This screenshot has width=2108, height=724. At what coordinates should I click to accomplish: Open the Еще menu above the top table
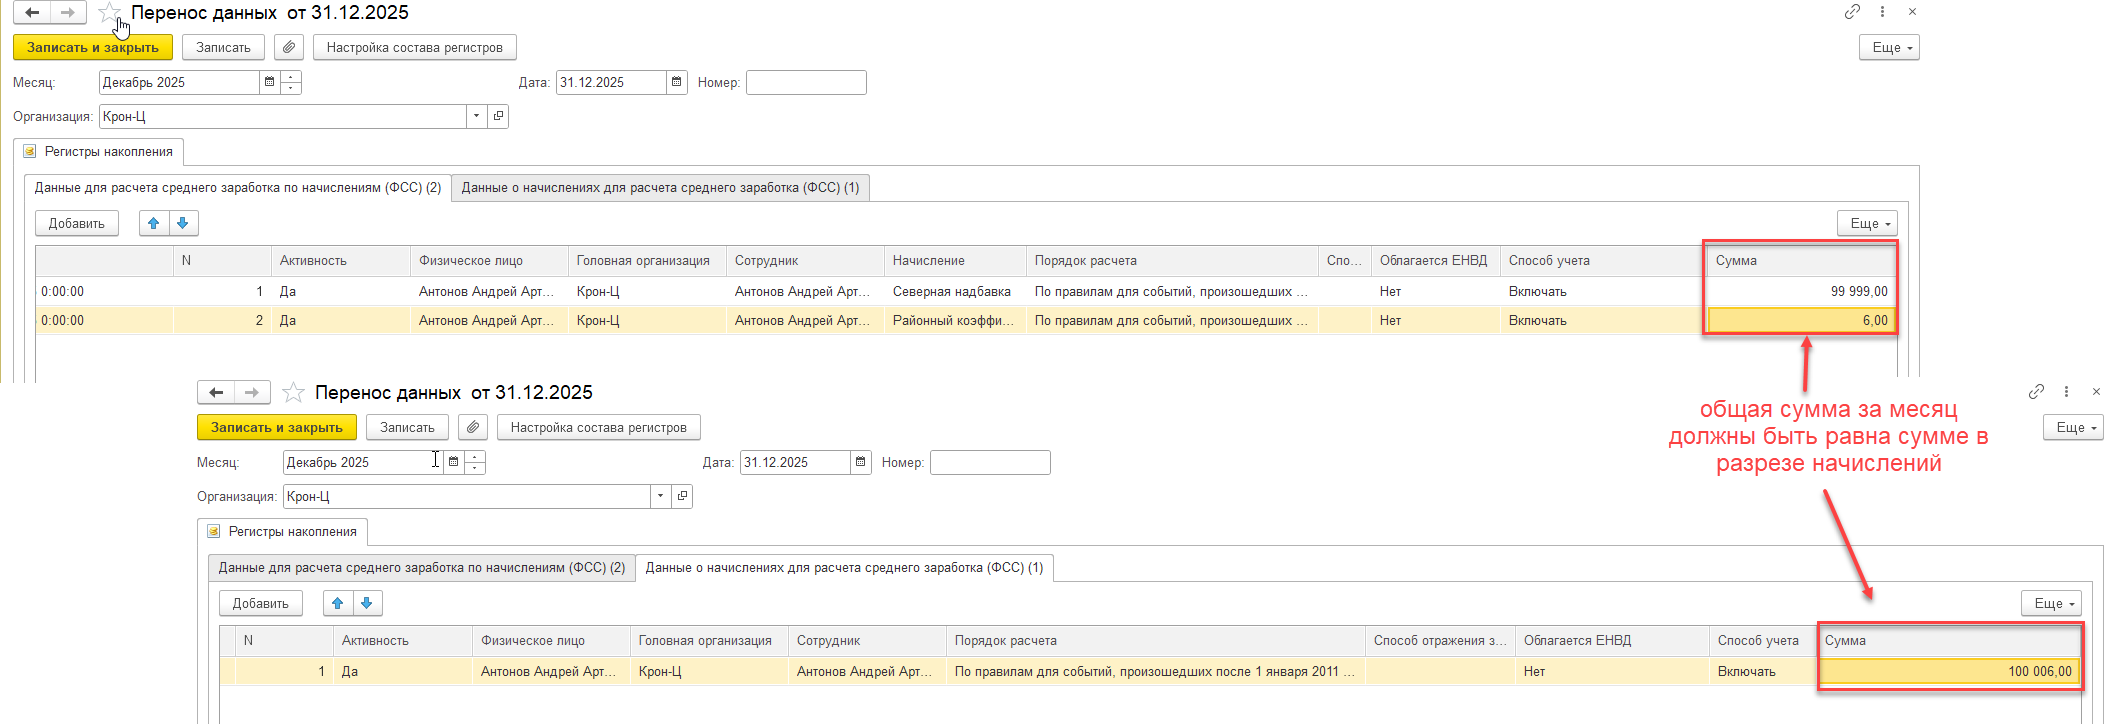(1866, 223)
